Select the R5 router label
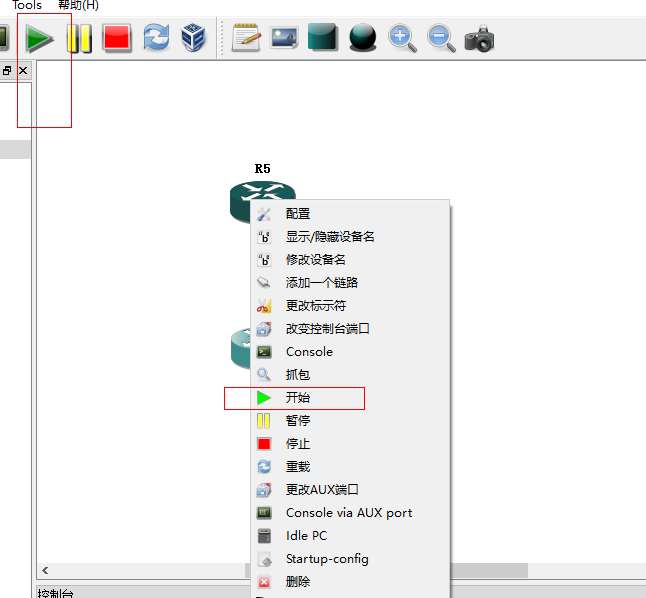 tap(262, 169)
